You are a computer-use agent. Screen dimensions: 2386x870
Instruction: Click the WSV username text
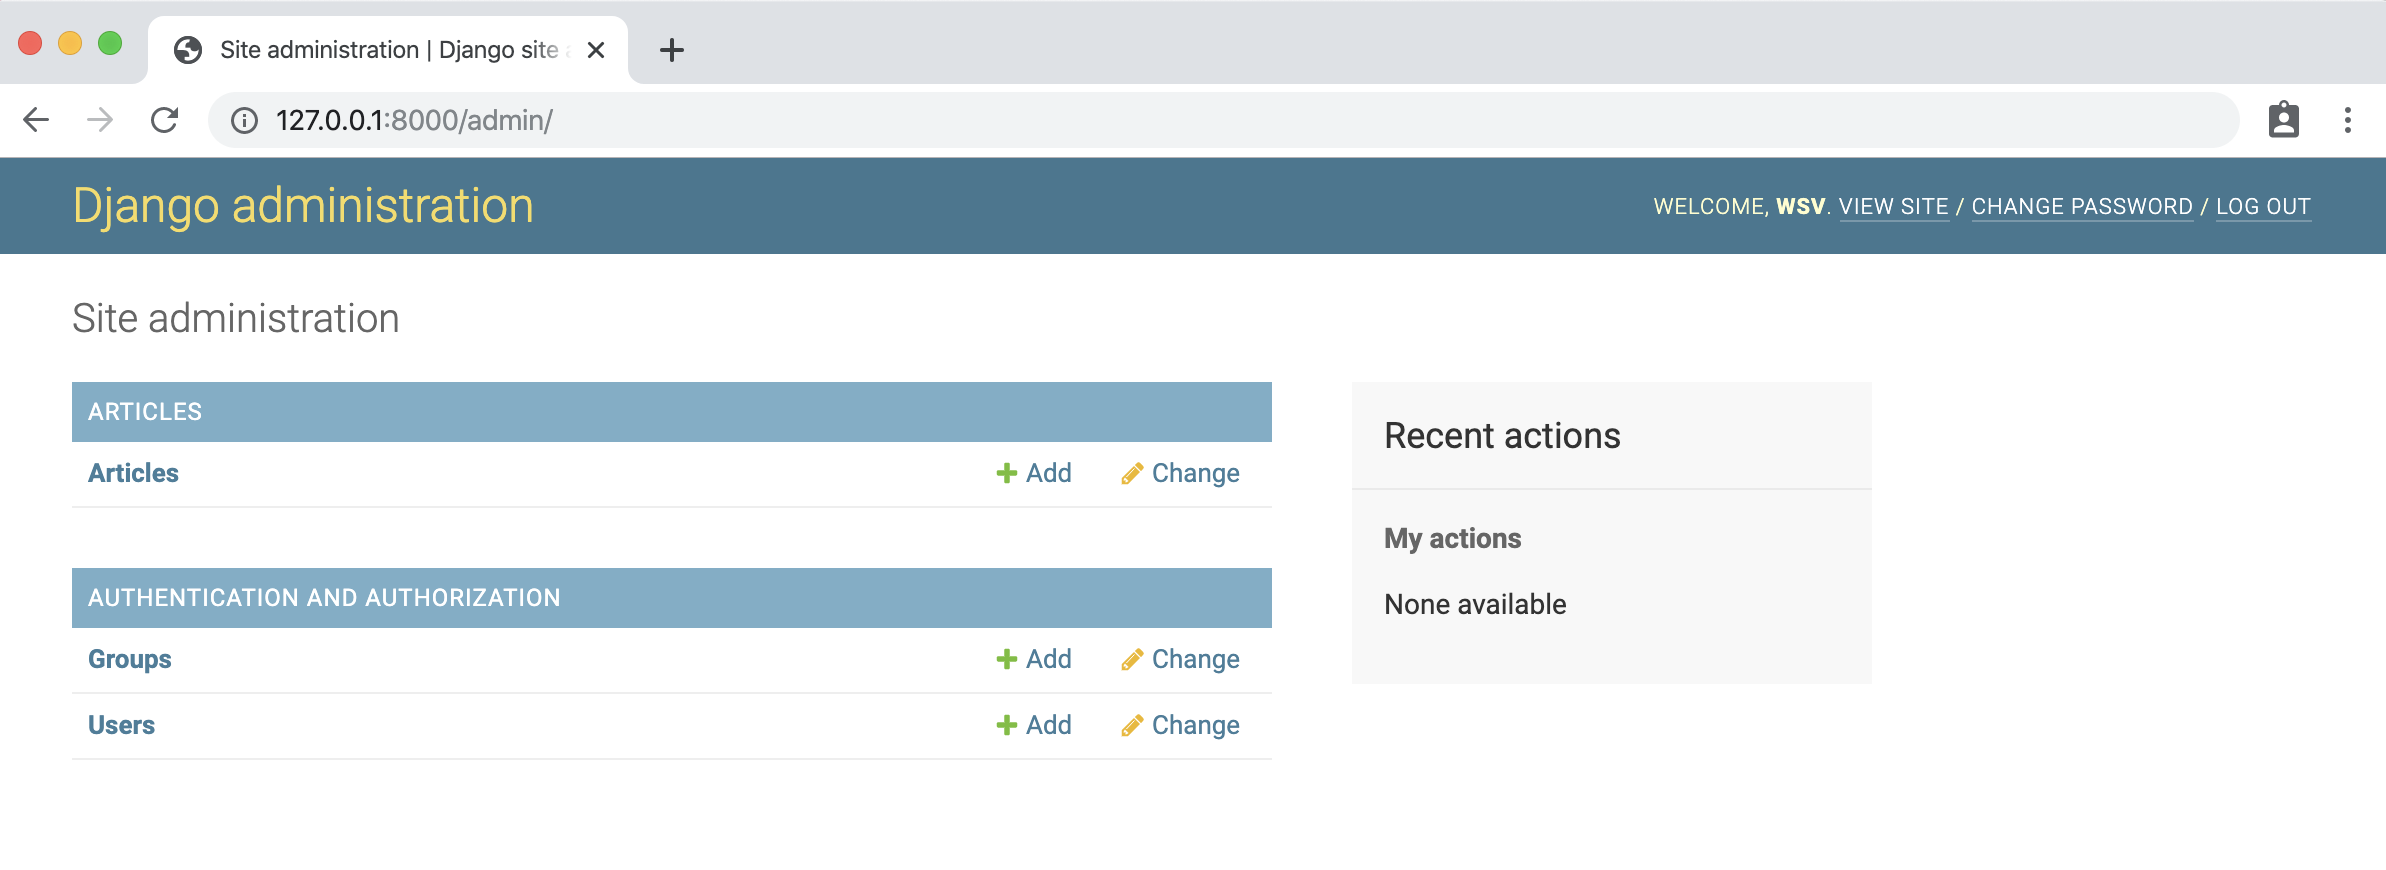pyautogui.click(x=1801, y=207)
